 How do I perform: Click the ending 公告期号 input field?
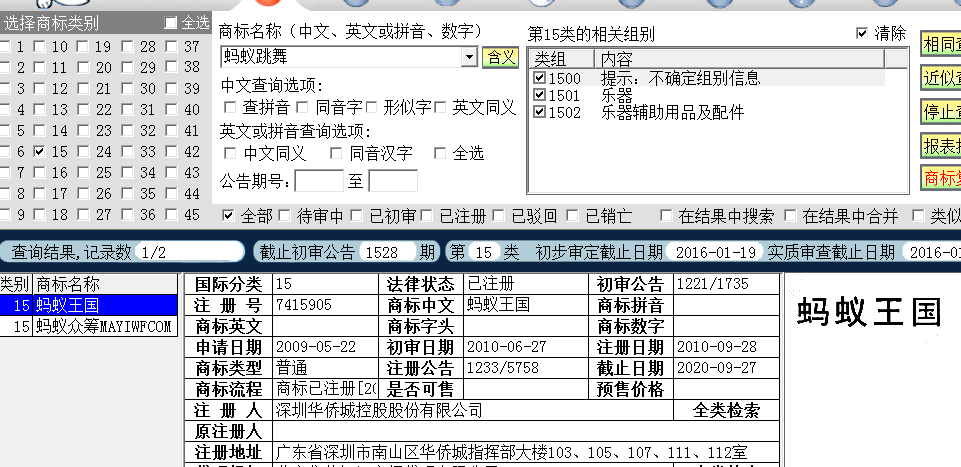393,181
